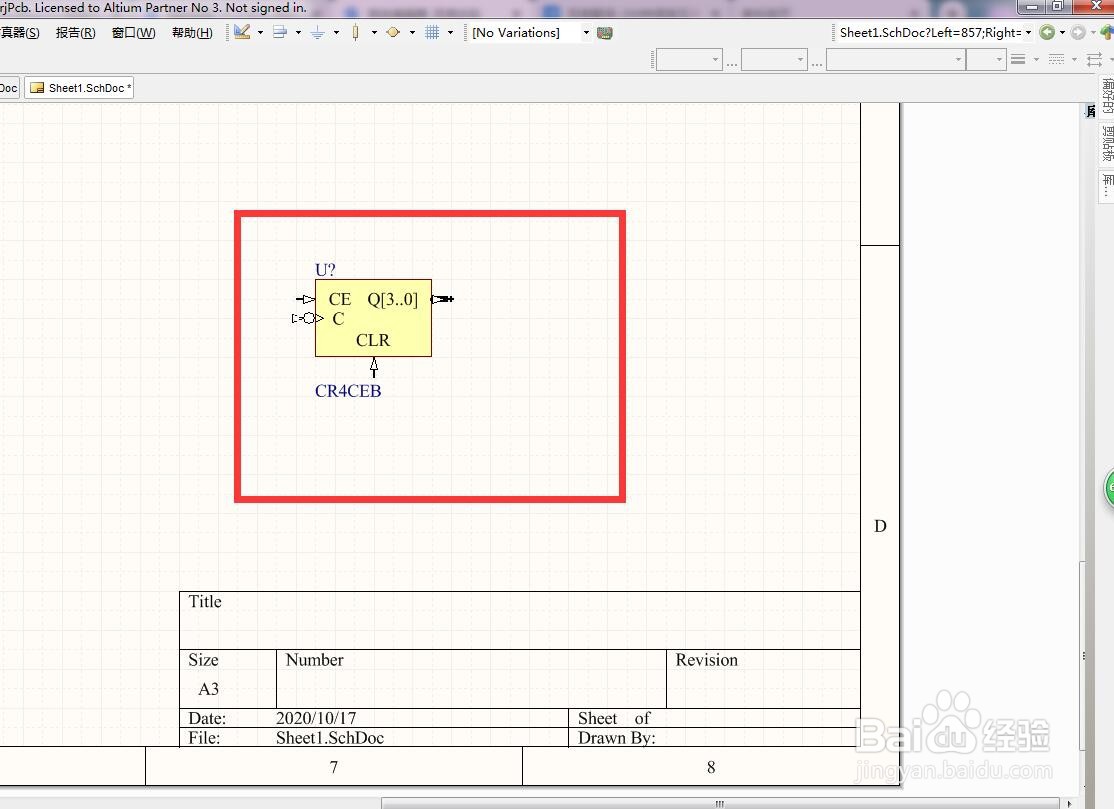Viewport: 1114px width, 809px height.
Task: Click the CE input pin
Action: [305, 299]
